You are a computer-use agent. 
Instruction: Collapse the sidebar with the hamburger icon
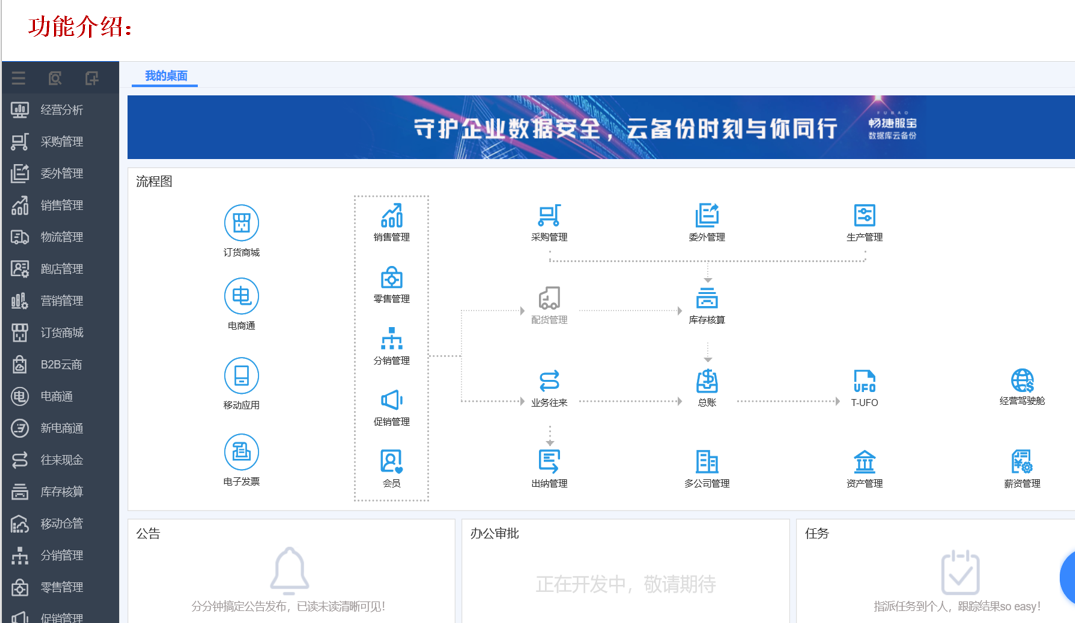pyautogui.click(x=18, y=78)
